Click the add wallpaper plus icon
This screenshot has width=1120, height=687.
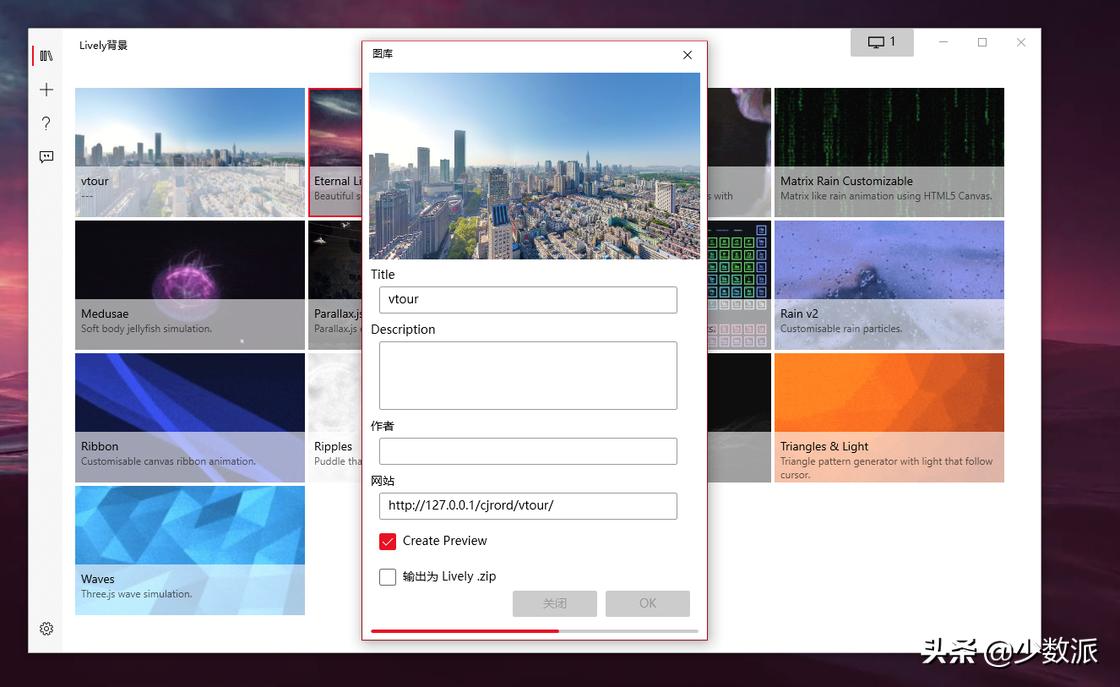click(x=46, y=89)
